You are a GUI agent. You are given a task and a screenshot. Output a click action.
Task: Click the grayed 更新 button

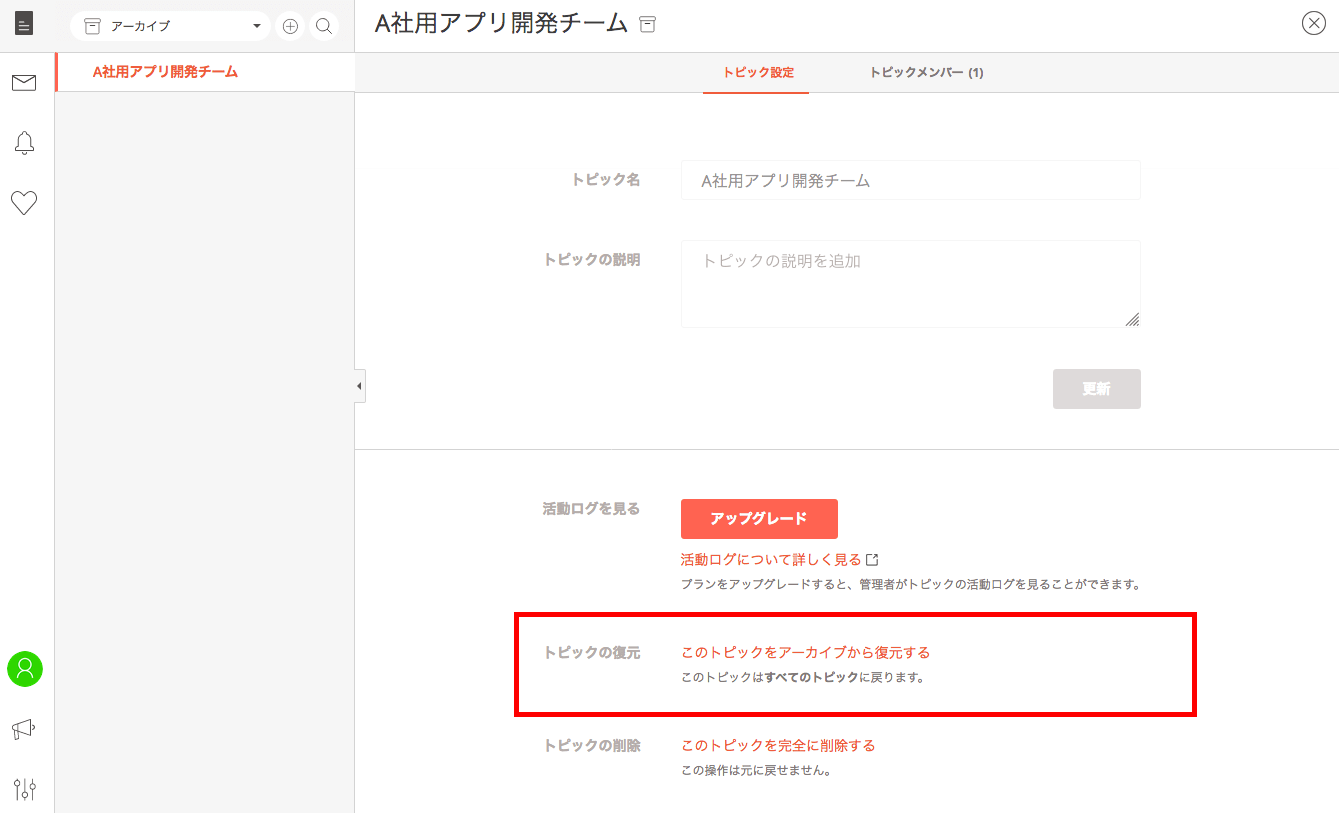pyautogui.click(x=1096, y=389)
